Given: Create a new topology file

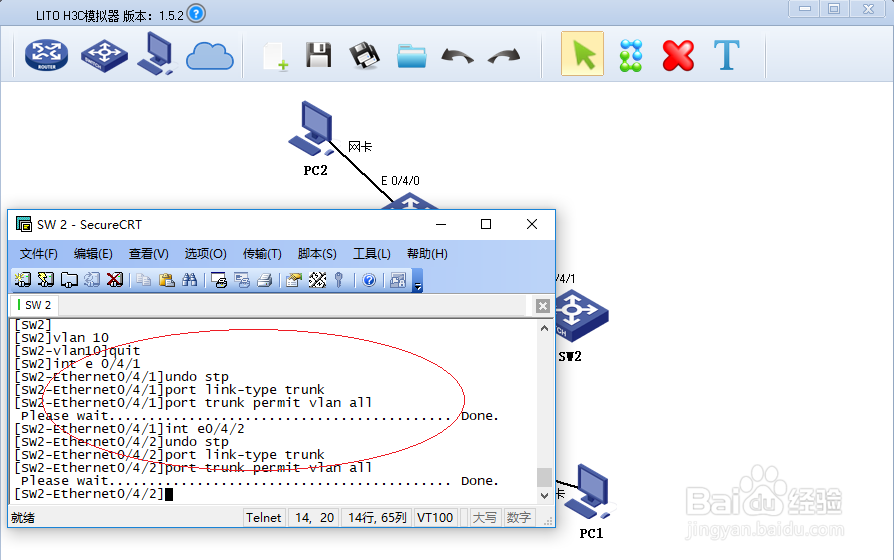Looking at the screenshot, I should (276, 56).
